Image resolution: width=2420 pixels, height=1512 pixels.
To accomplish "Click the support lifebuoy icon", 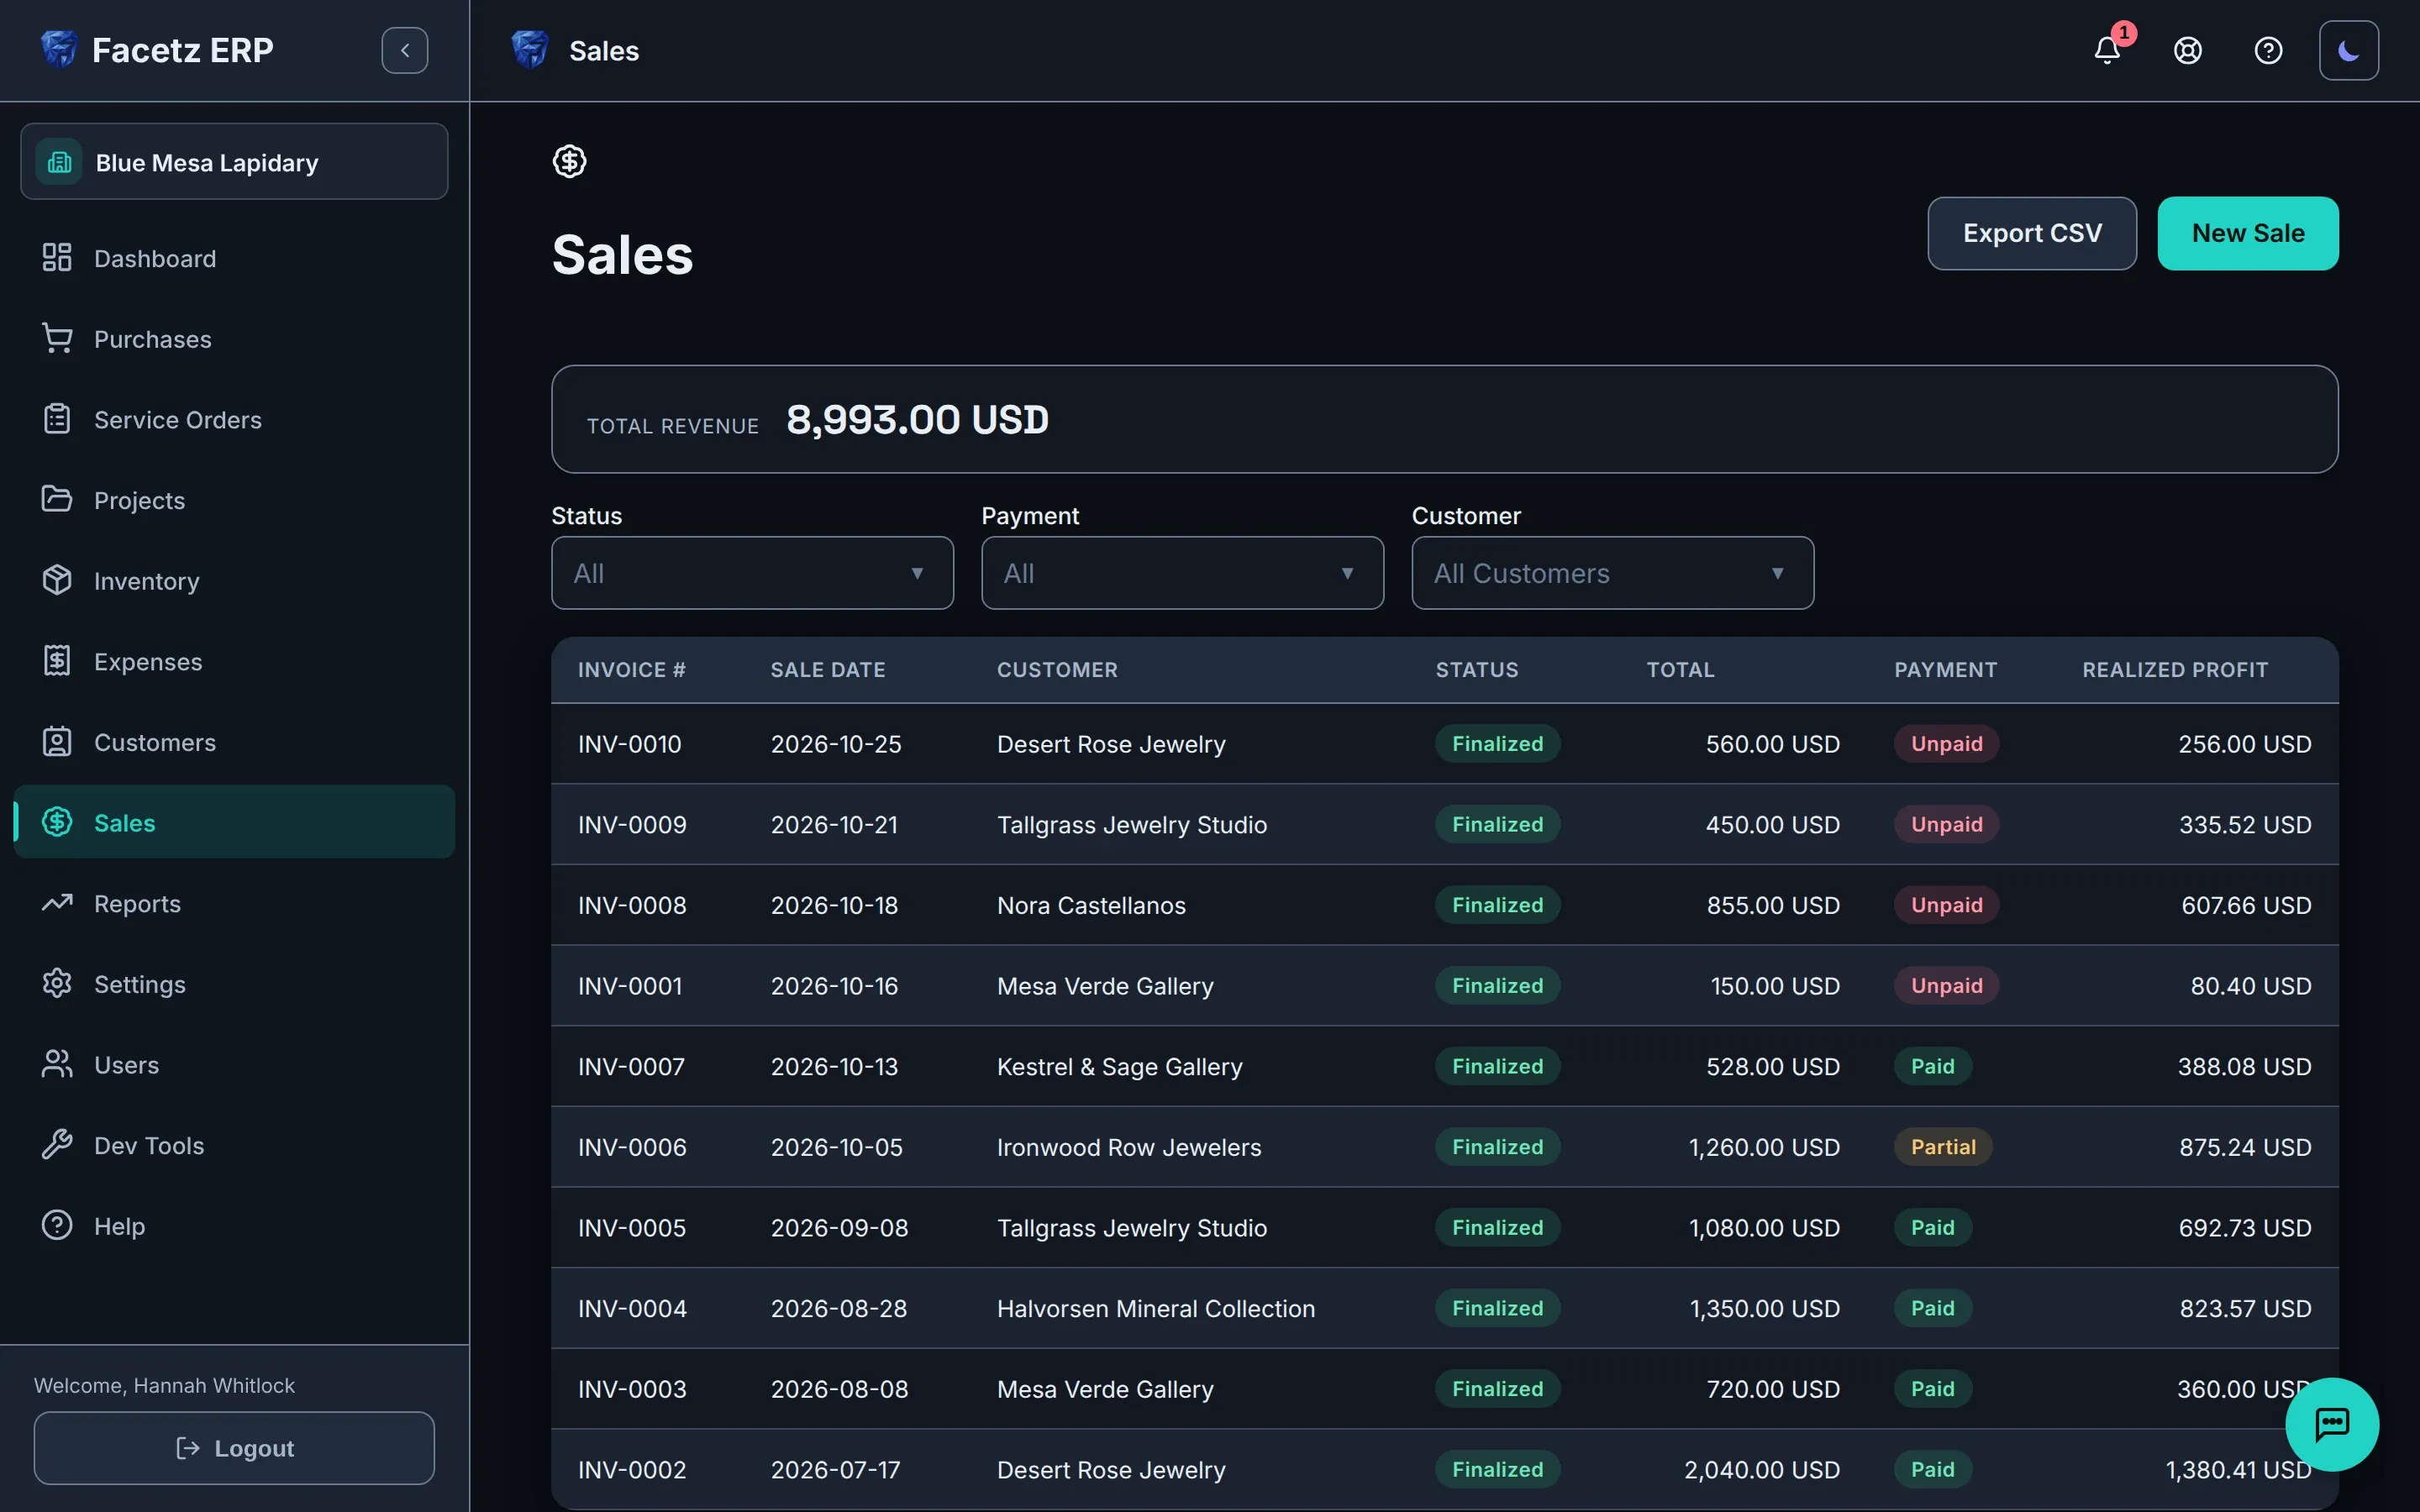I will pos(2188,50).
